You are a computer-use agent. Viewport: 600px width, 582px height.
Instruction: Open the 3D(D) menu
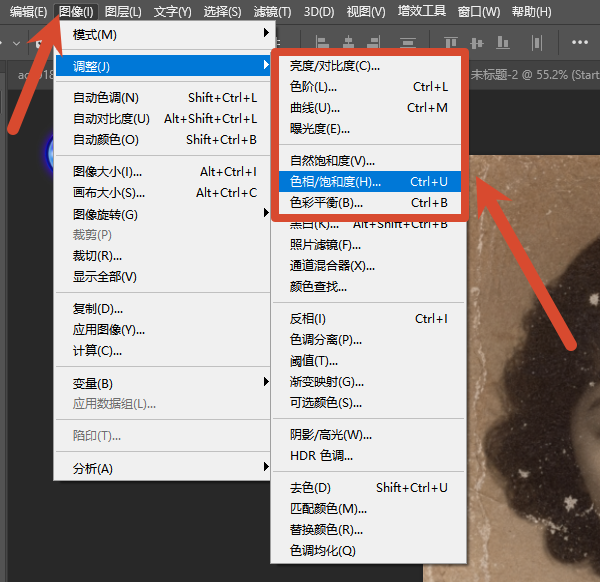(x=319, y=12)
